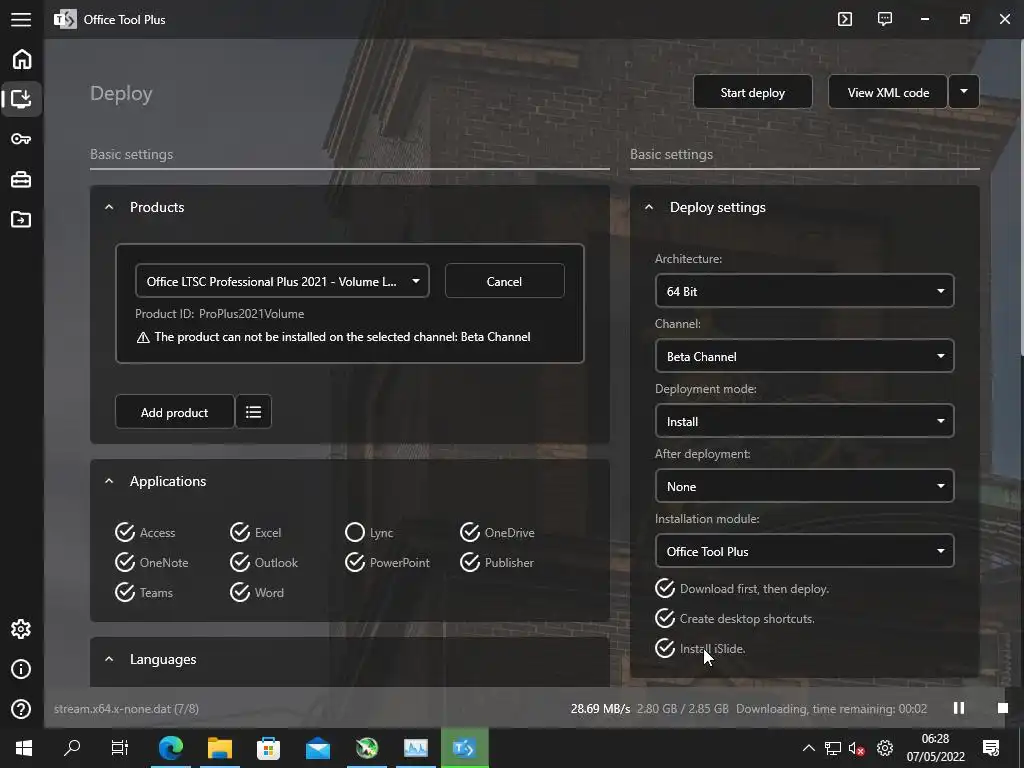1024x768 pixels.
Task: Enable the Lync application checkbox
Action: click(355, 532)
